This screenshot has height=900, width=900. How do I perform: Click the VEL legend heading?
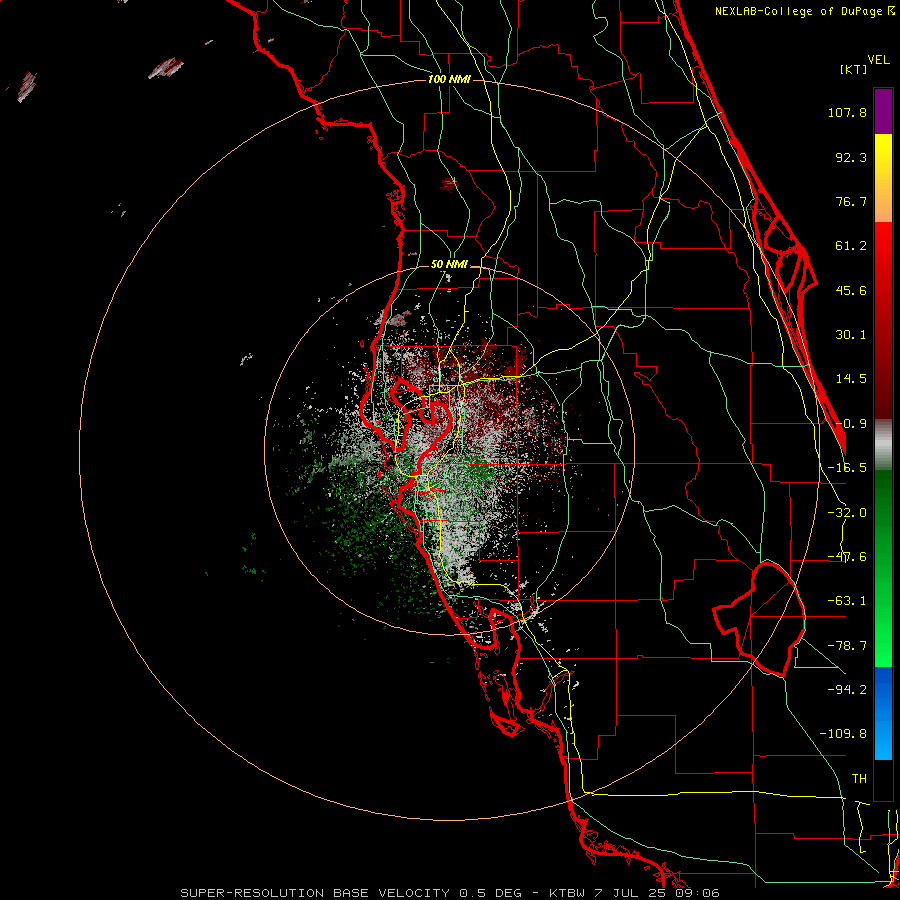(x=878, y=60)
